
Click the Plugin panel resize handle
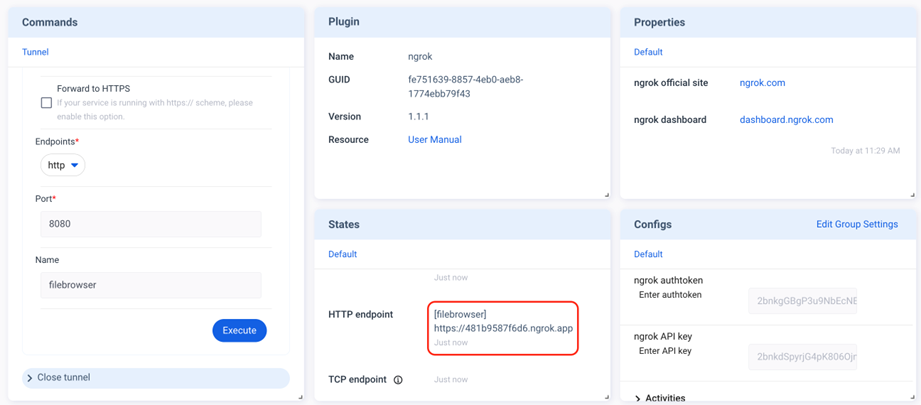pyautogui.click(x=607, y=195)
